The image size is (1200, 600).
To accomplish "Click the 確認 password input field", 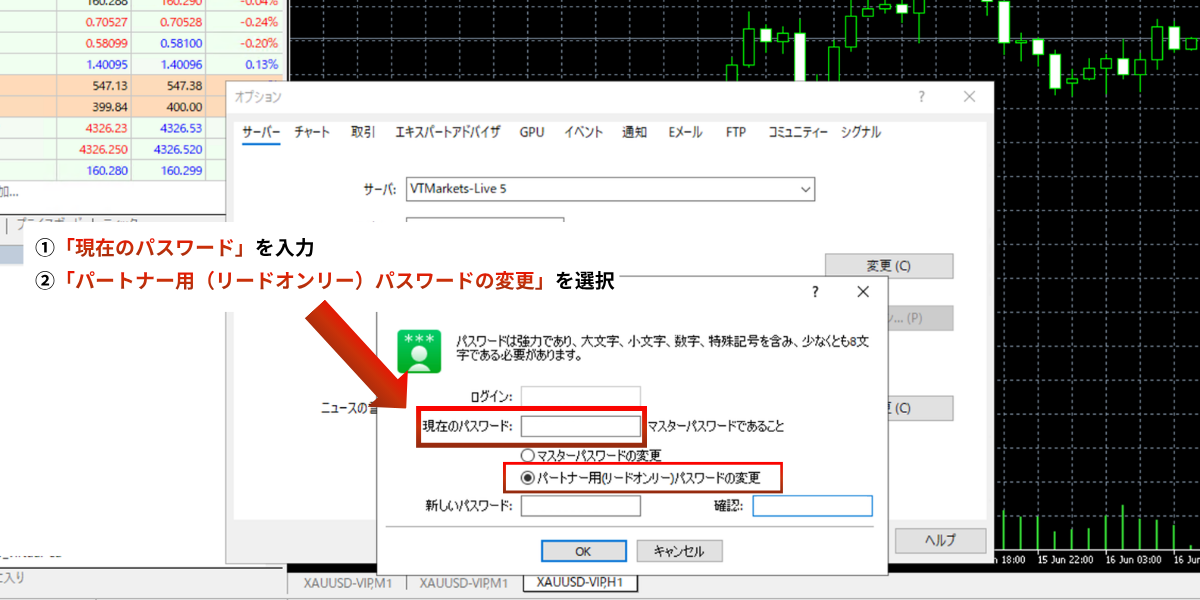I will point(812,506).
